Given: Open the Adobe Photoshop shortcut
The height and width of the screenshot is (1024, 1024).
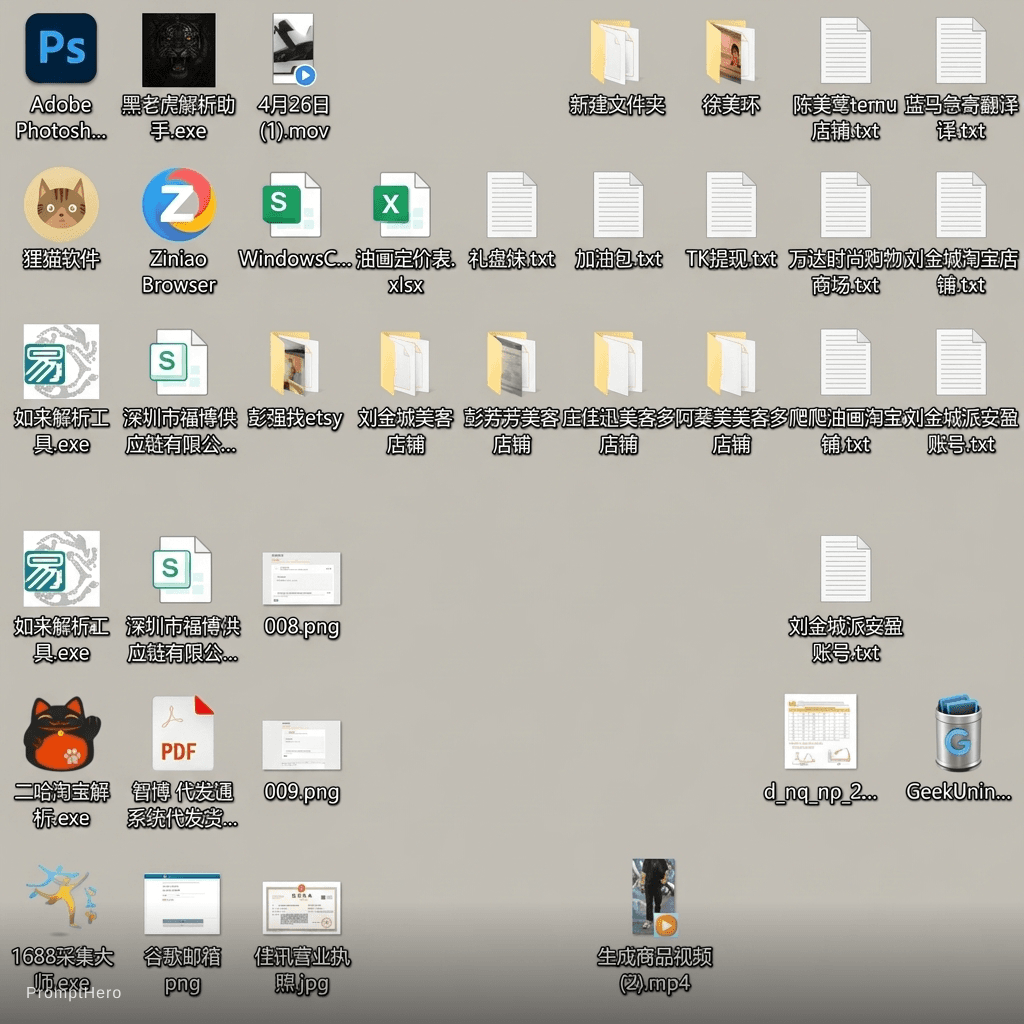Looking at the screenshot, I should (61, 49).
